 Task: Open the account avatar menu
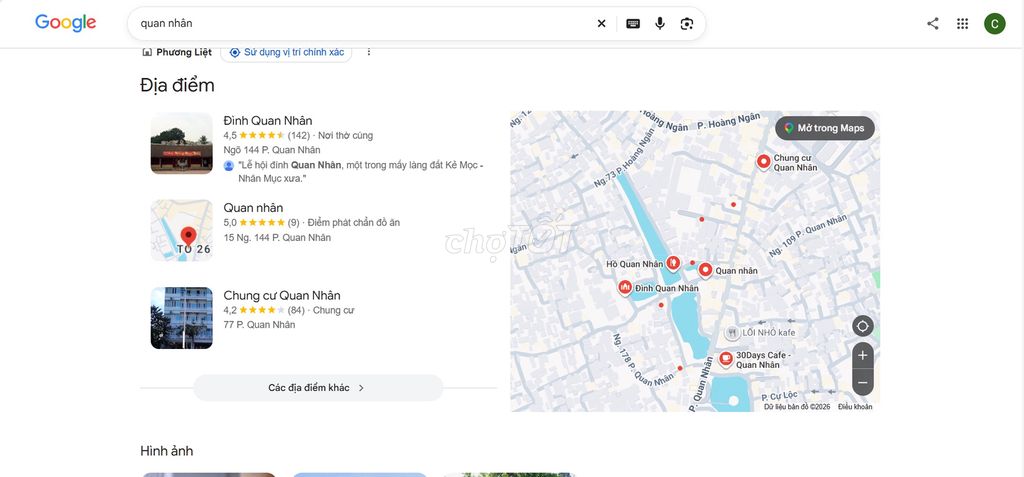coord(995,24)
